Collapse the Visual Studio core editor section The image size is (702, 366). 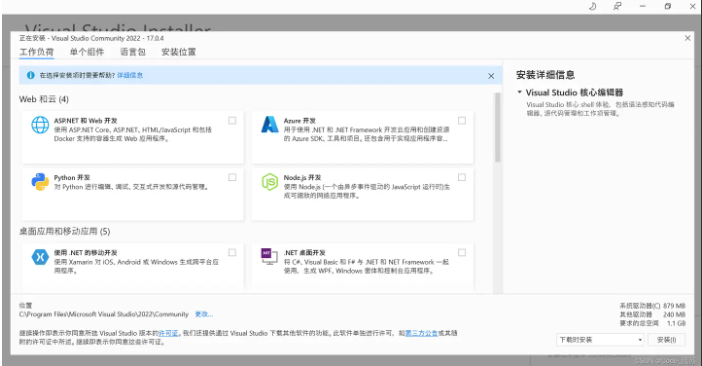[519, 92]
